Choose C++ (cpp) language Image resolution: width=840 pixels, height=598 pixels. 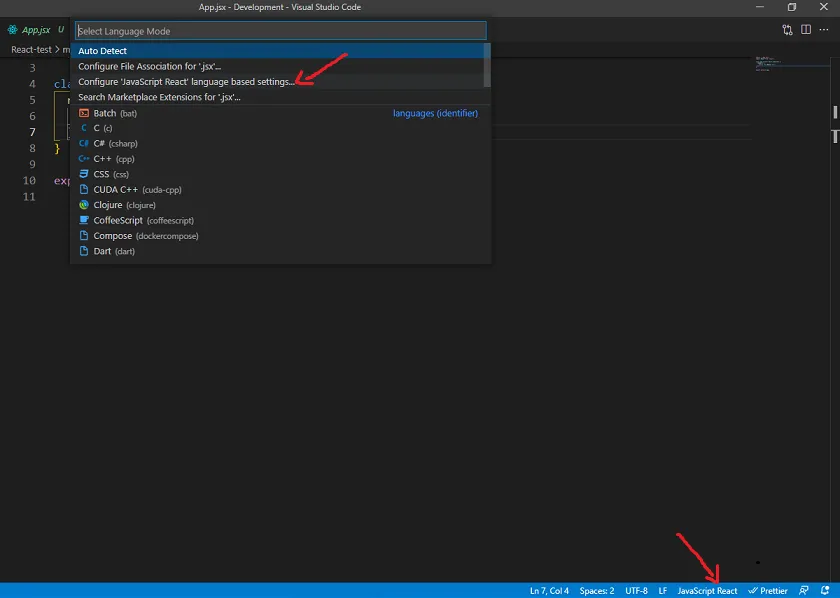coord(277,159)
